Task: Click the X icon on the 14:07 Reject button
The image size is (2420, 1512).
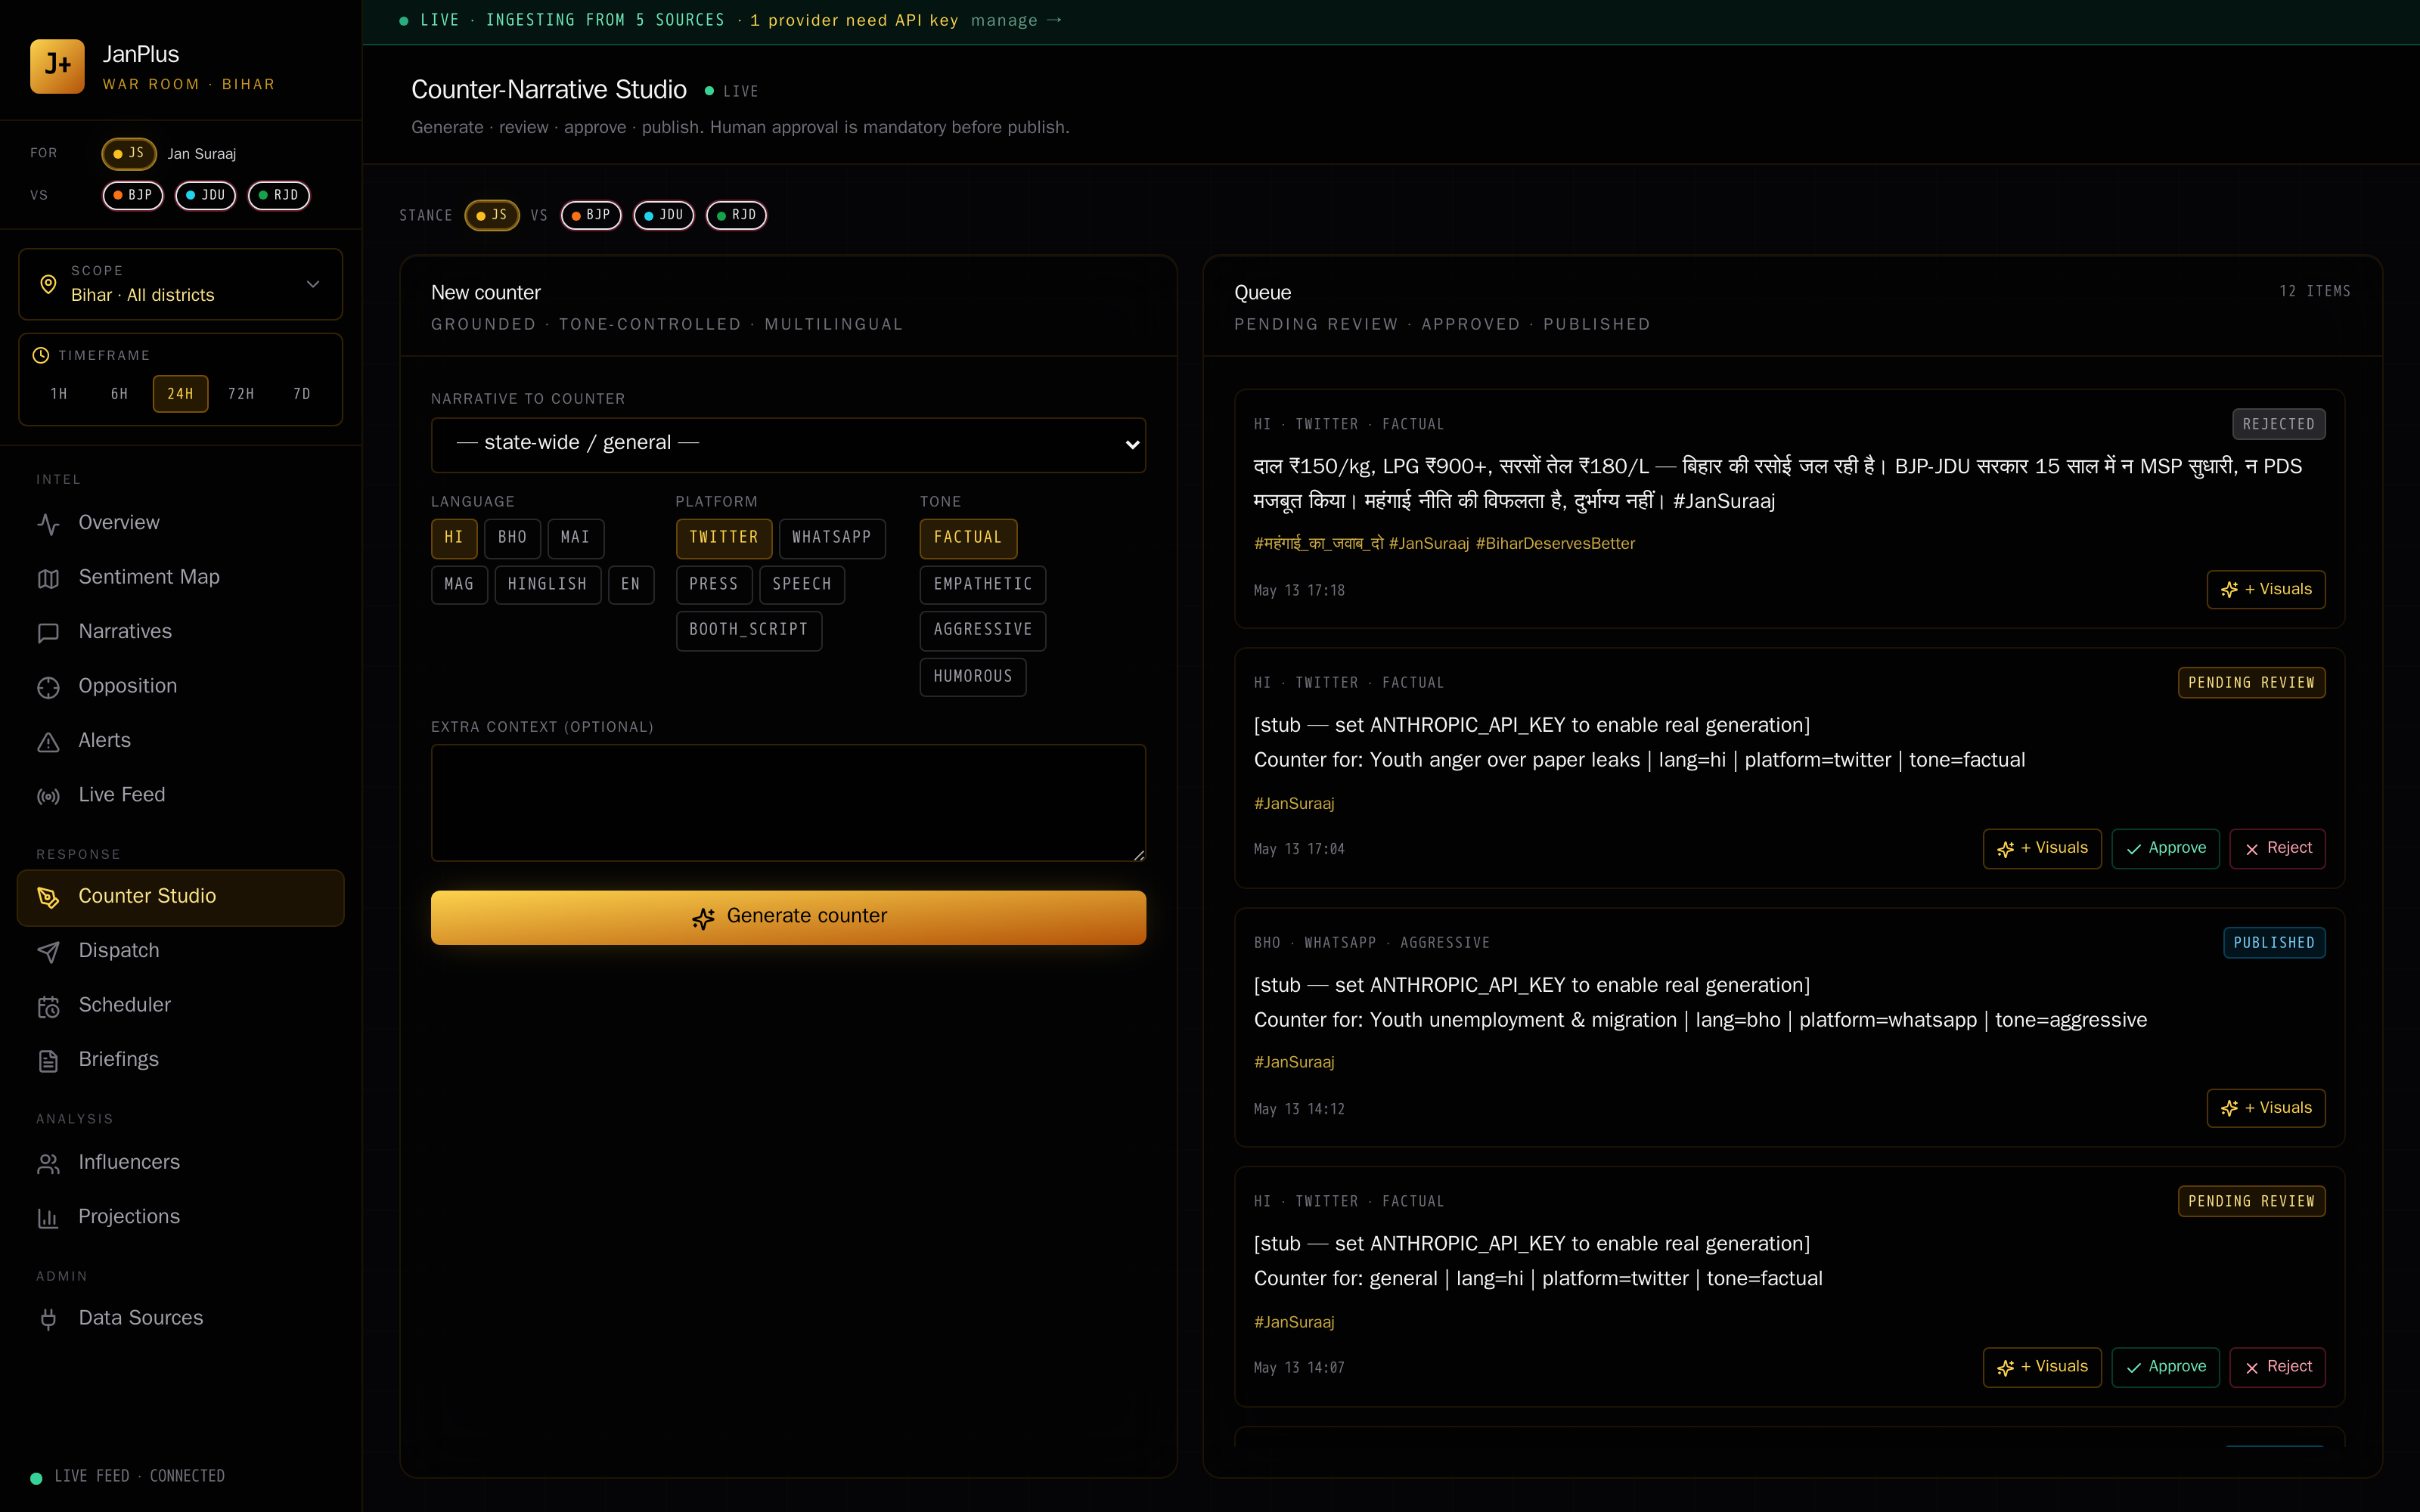Action: (2252, 1368)
